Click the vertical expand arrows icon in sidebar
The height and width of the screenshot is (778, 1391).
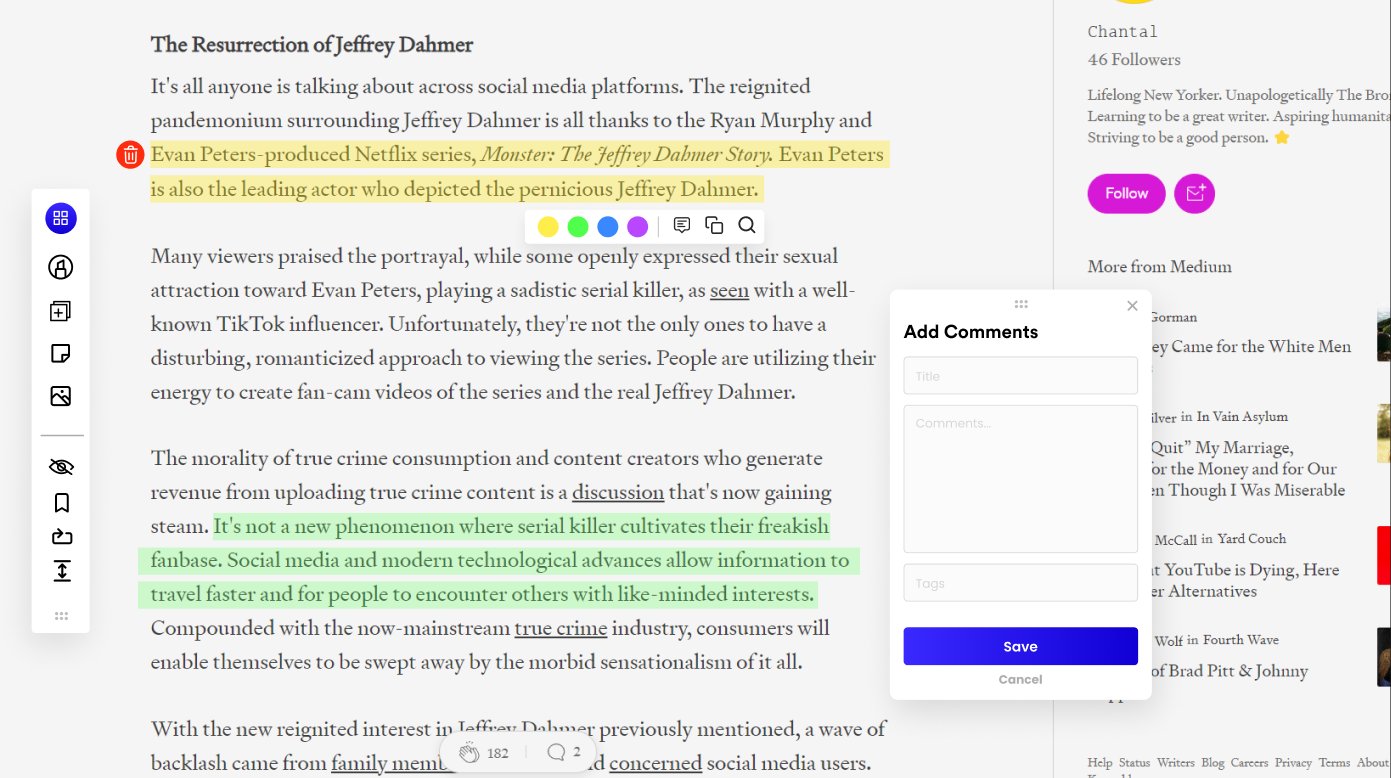click(x=61, y=571)
